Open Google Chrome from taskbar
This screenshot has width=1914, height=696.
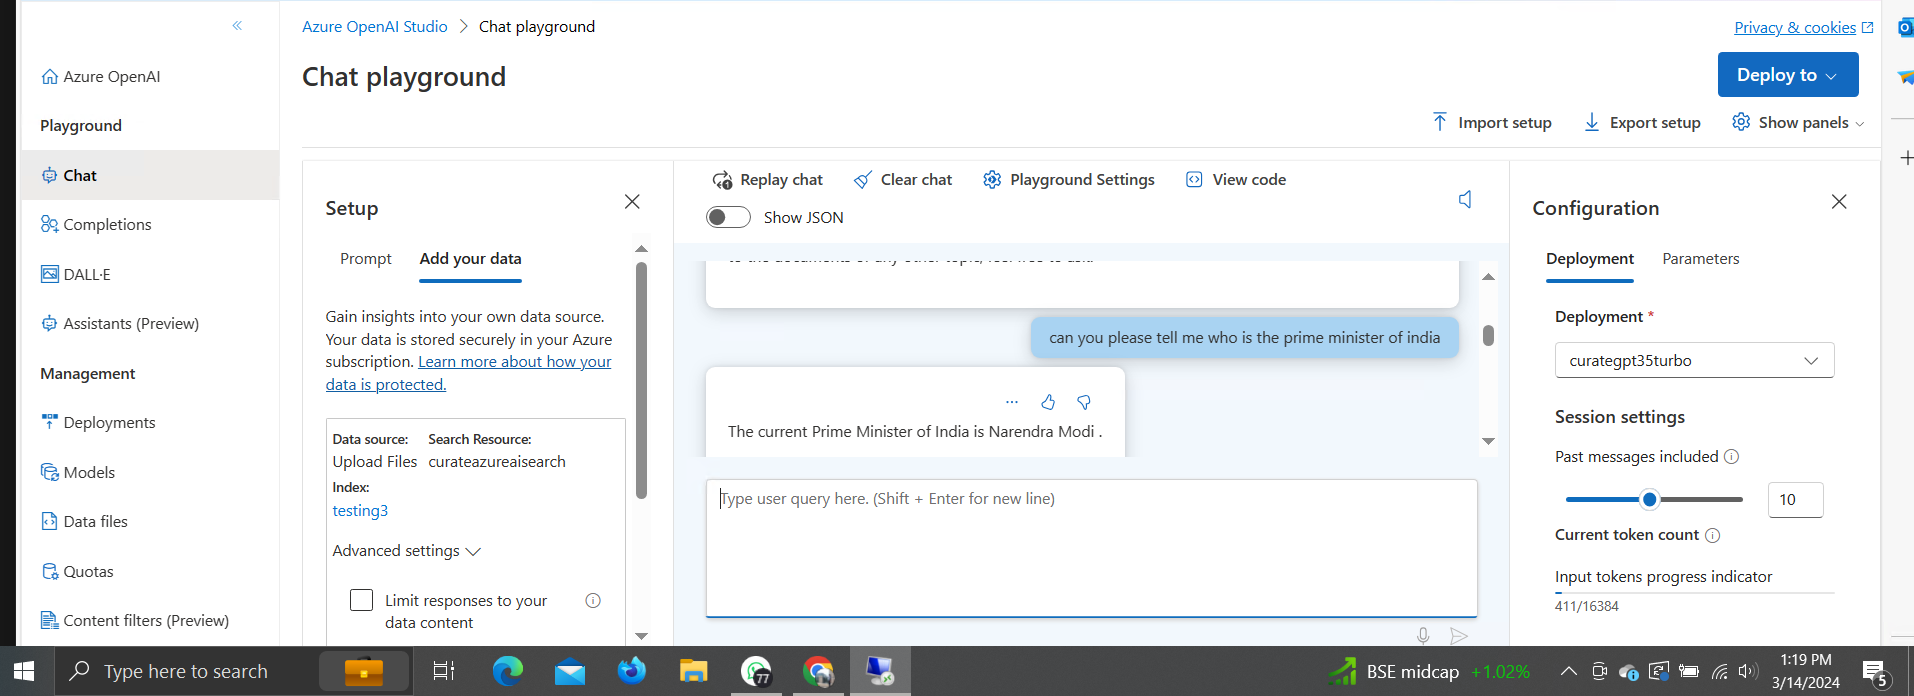(x=818, y=671)
